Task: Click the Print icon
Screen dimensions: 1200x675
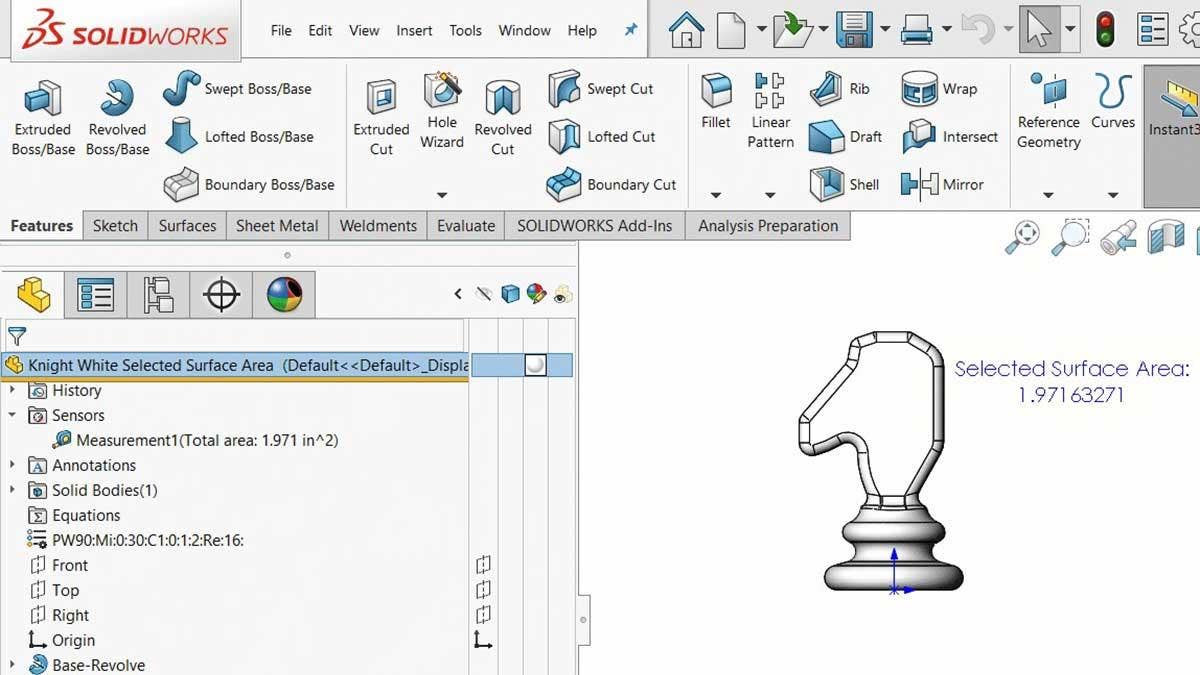Action: pyautogui.click(x=916, y=30)
